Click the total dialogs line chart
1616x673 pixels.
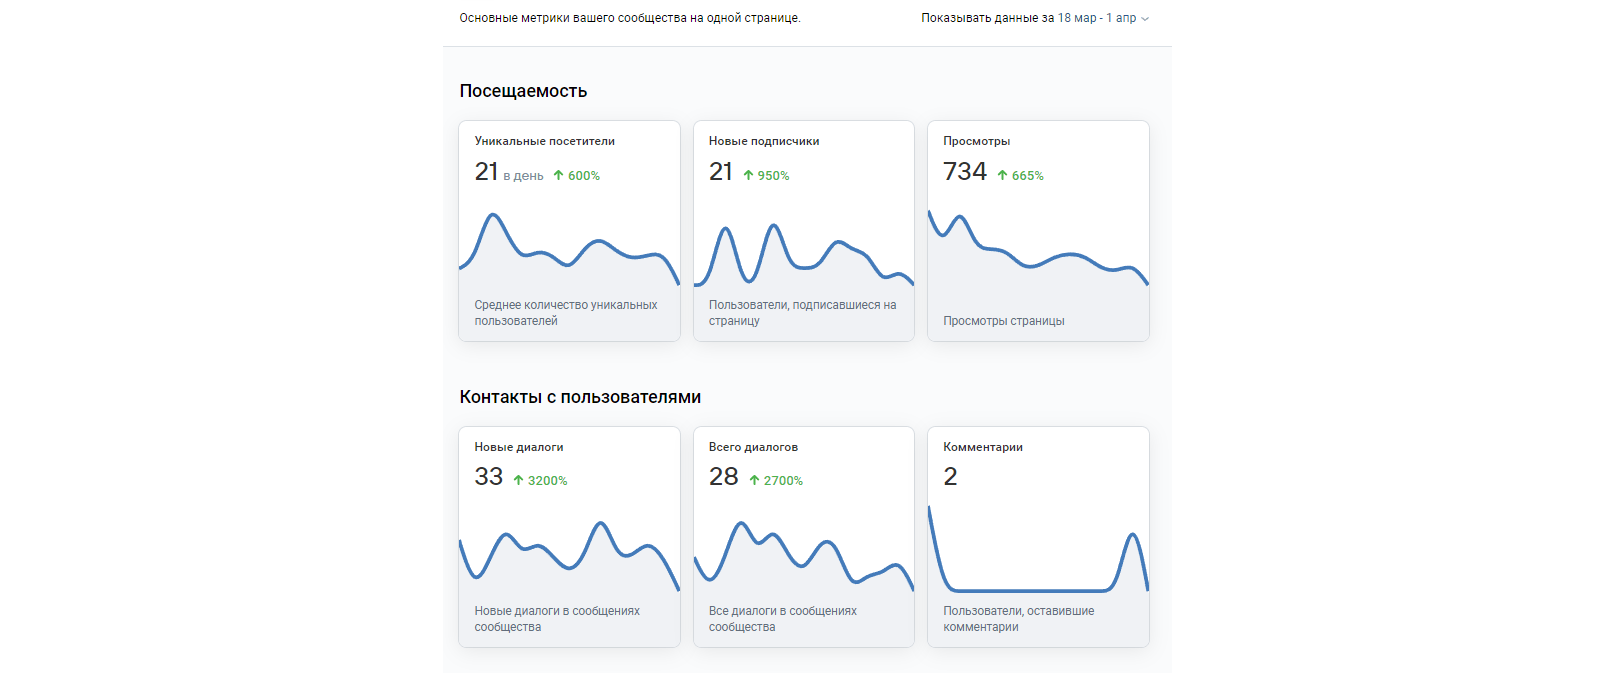click(803, 553)
